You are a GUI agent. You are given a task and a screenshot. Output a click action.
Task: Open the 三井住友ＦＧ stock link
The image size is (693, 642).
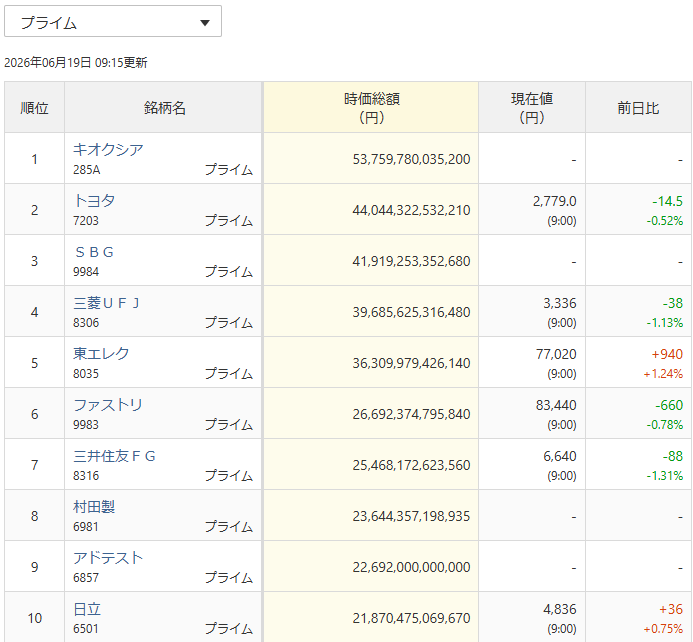click(114, 456)
